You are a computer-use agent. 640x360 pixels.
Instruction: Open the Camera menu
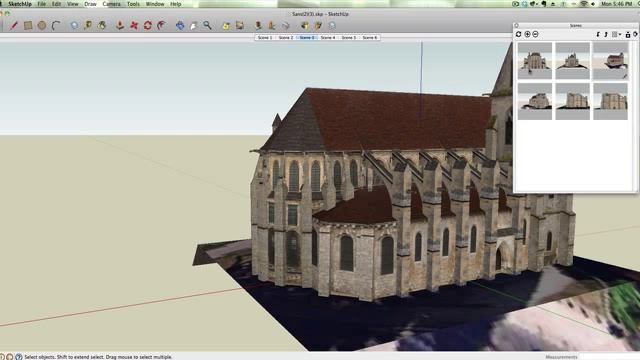(111, 4)
